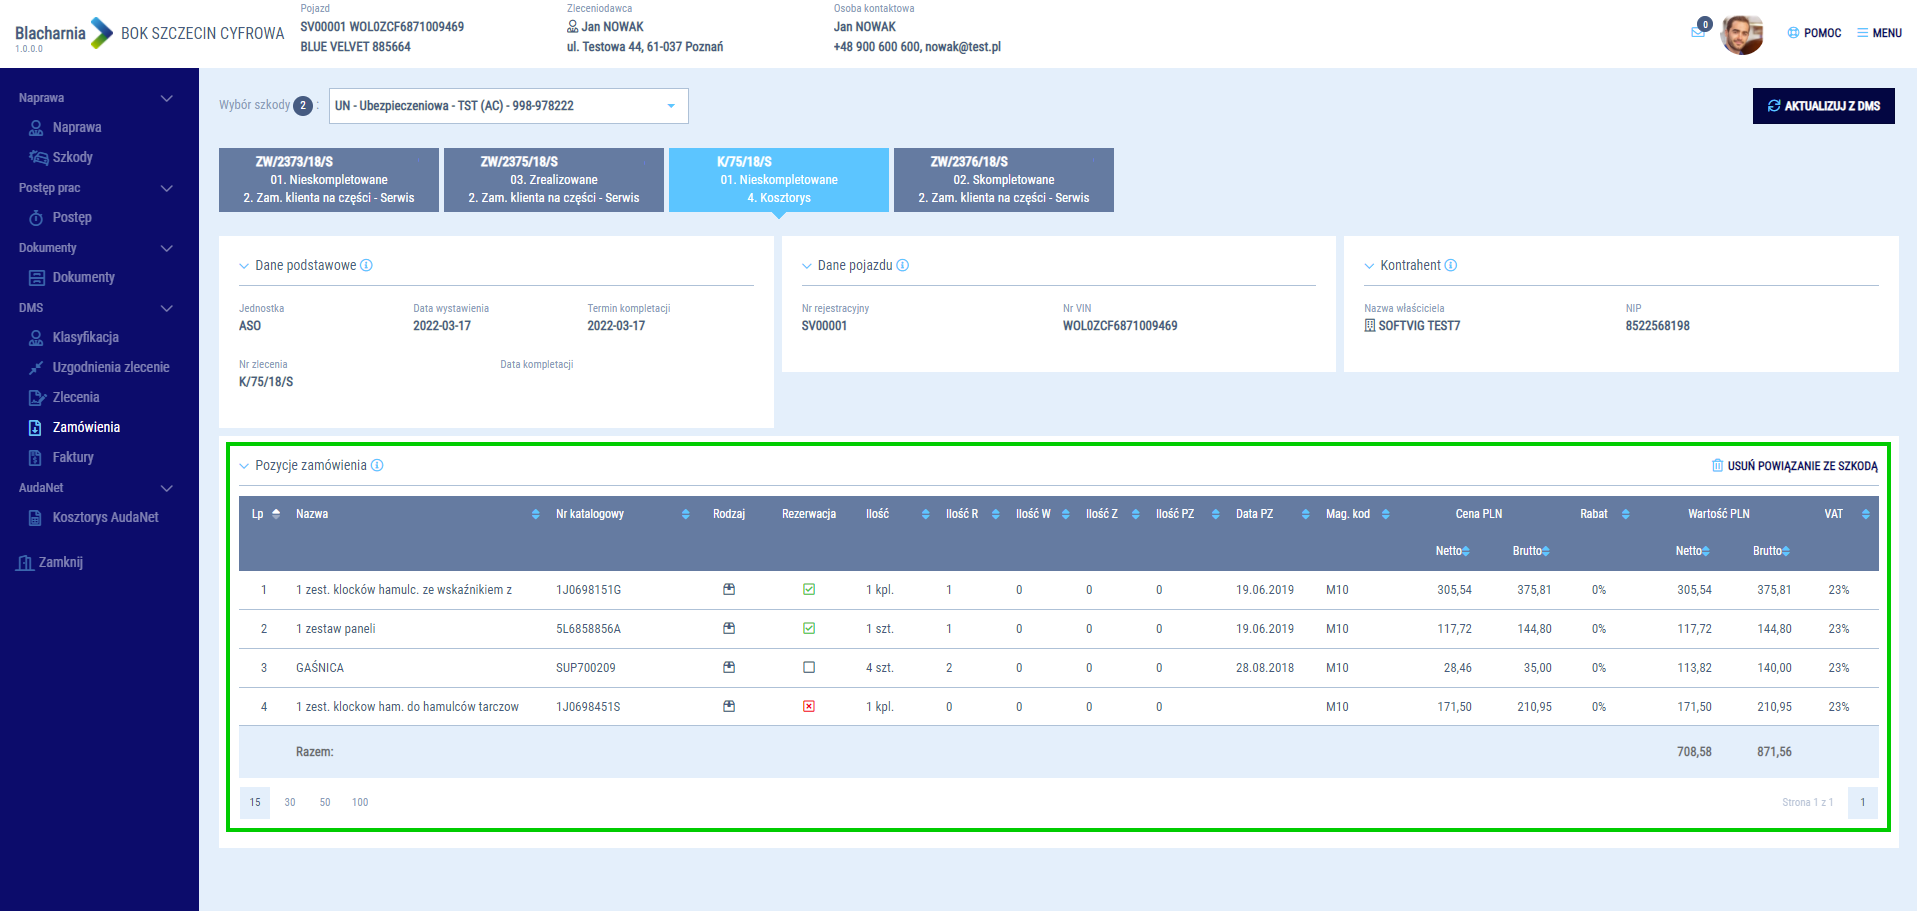
Task: Collapse the DMS sidebar section
Action: coord(166,308)
